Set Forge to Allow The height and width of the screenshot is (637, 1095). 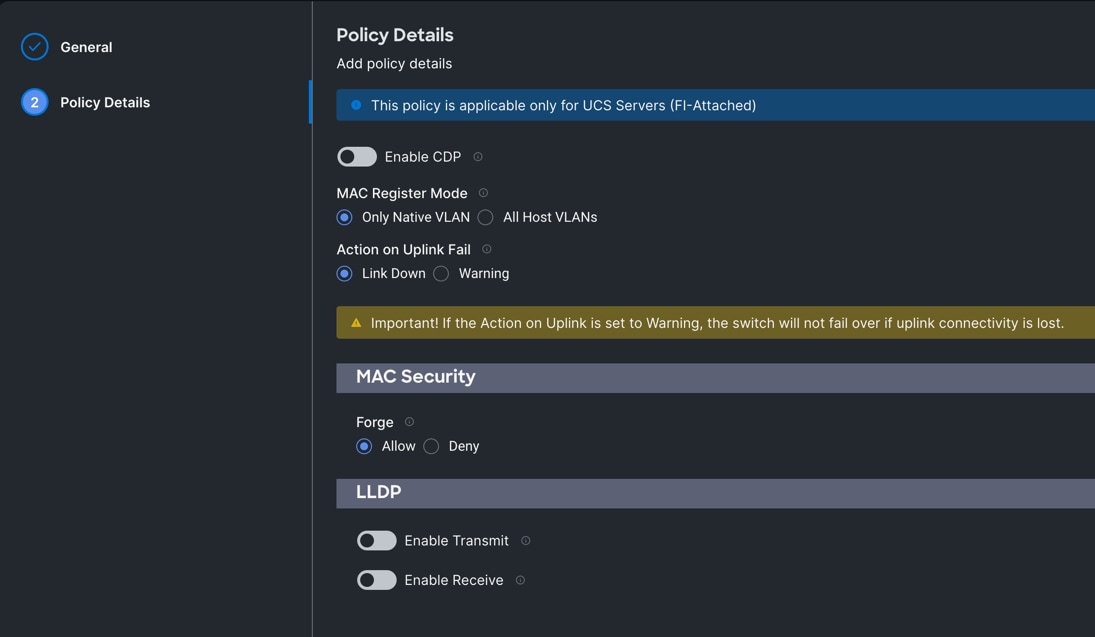[365, 446]
